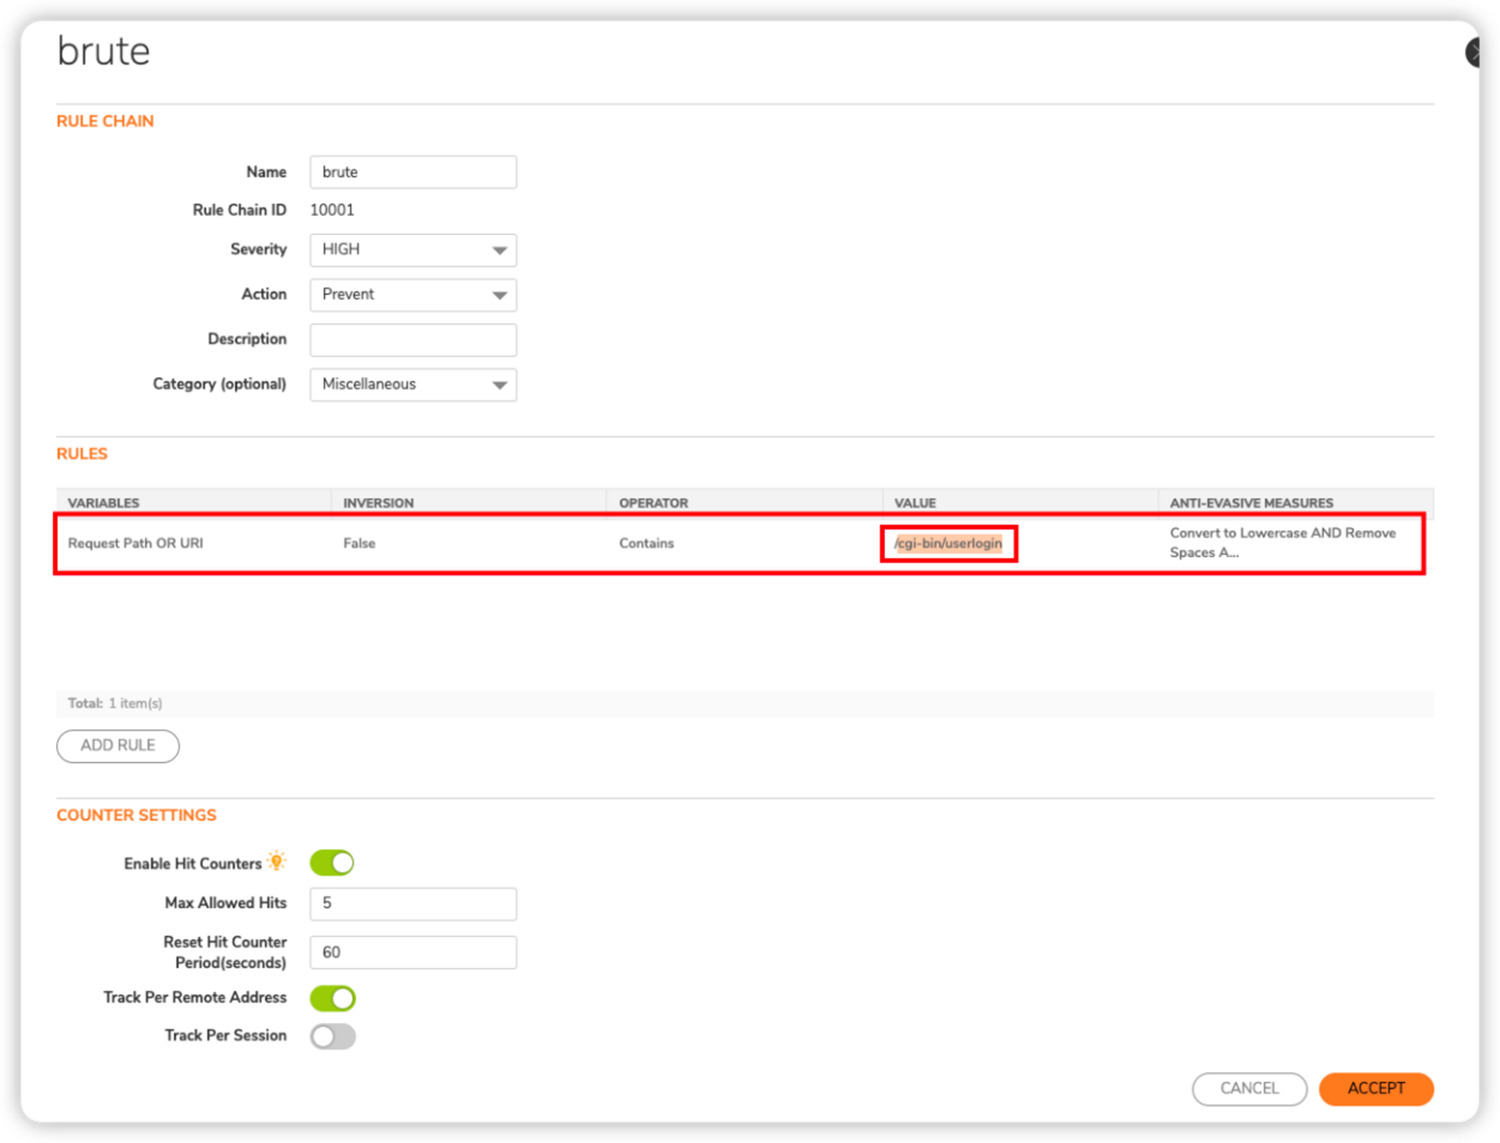
Task: Open the Action dropdown set to Prevent
Action: (412, 295)
